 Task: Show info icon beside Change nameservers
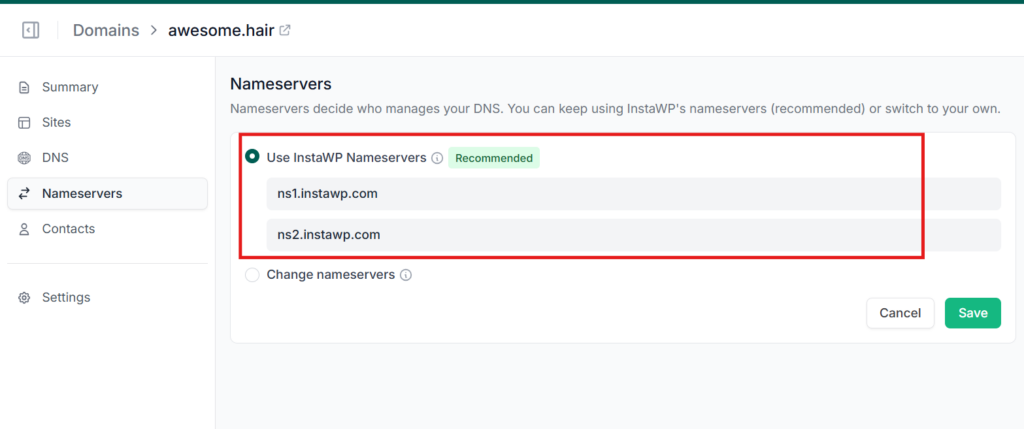click(406, 276)
